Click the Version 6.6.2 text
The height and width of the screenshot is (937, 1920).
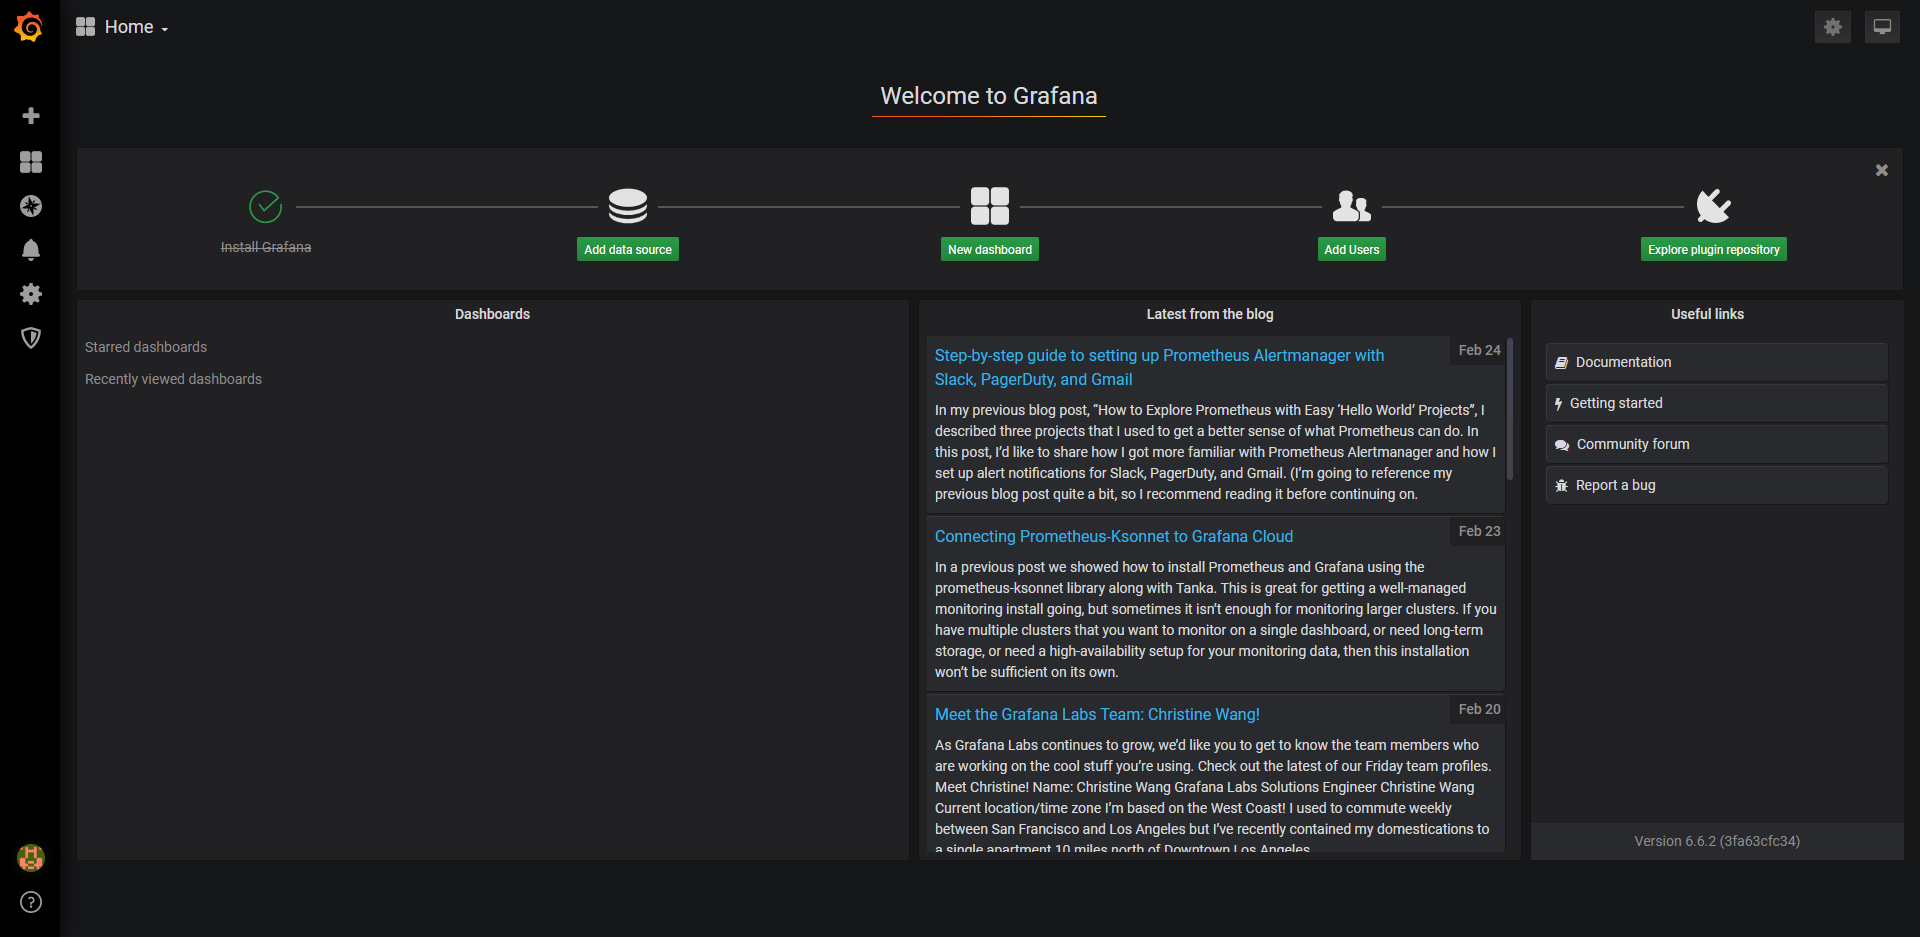click(1717, 841)
